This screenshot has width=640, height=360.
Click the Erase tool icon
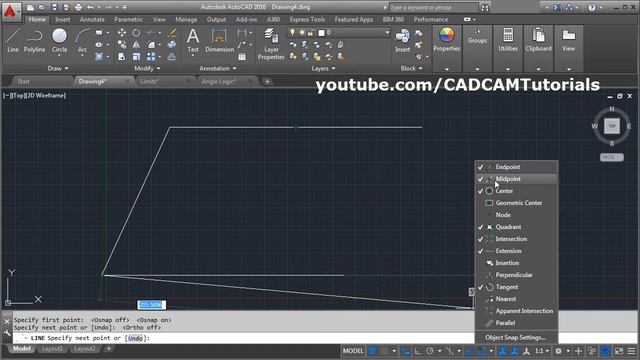coord(172,33)
